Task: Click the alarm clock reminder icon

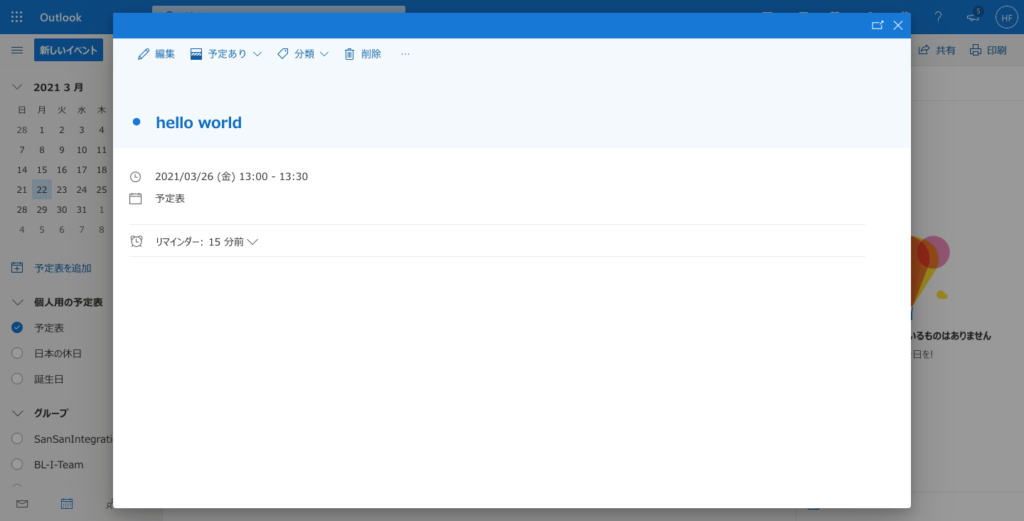Action: 136,242
